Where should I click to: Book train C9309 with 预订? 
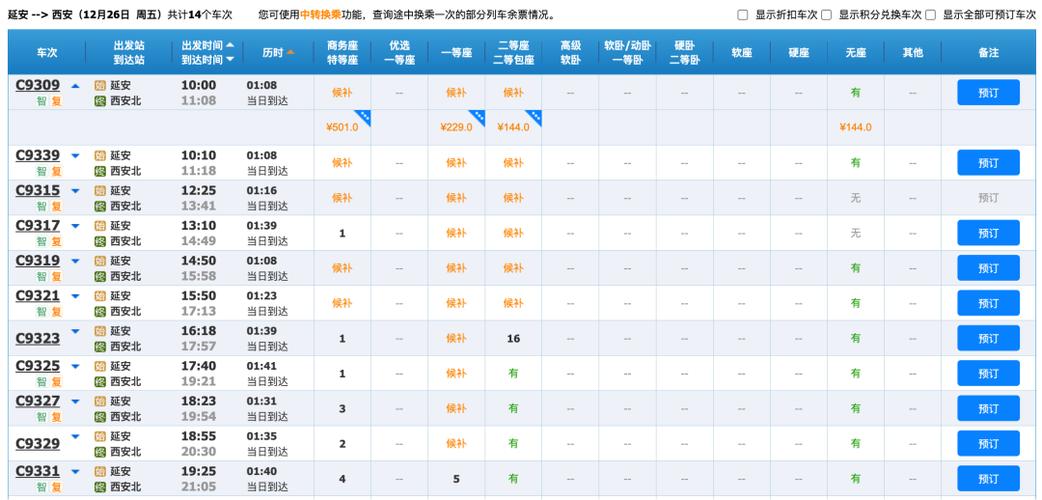coord(988,92)
